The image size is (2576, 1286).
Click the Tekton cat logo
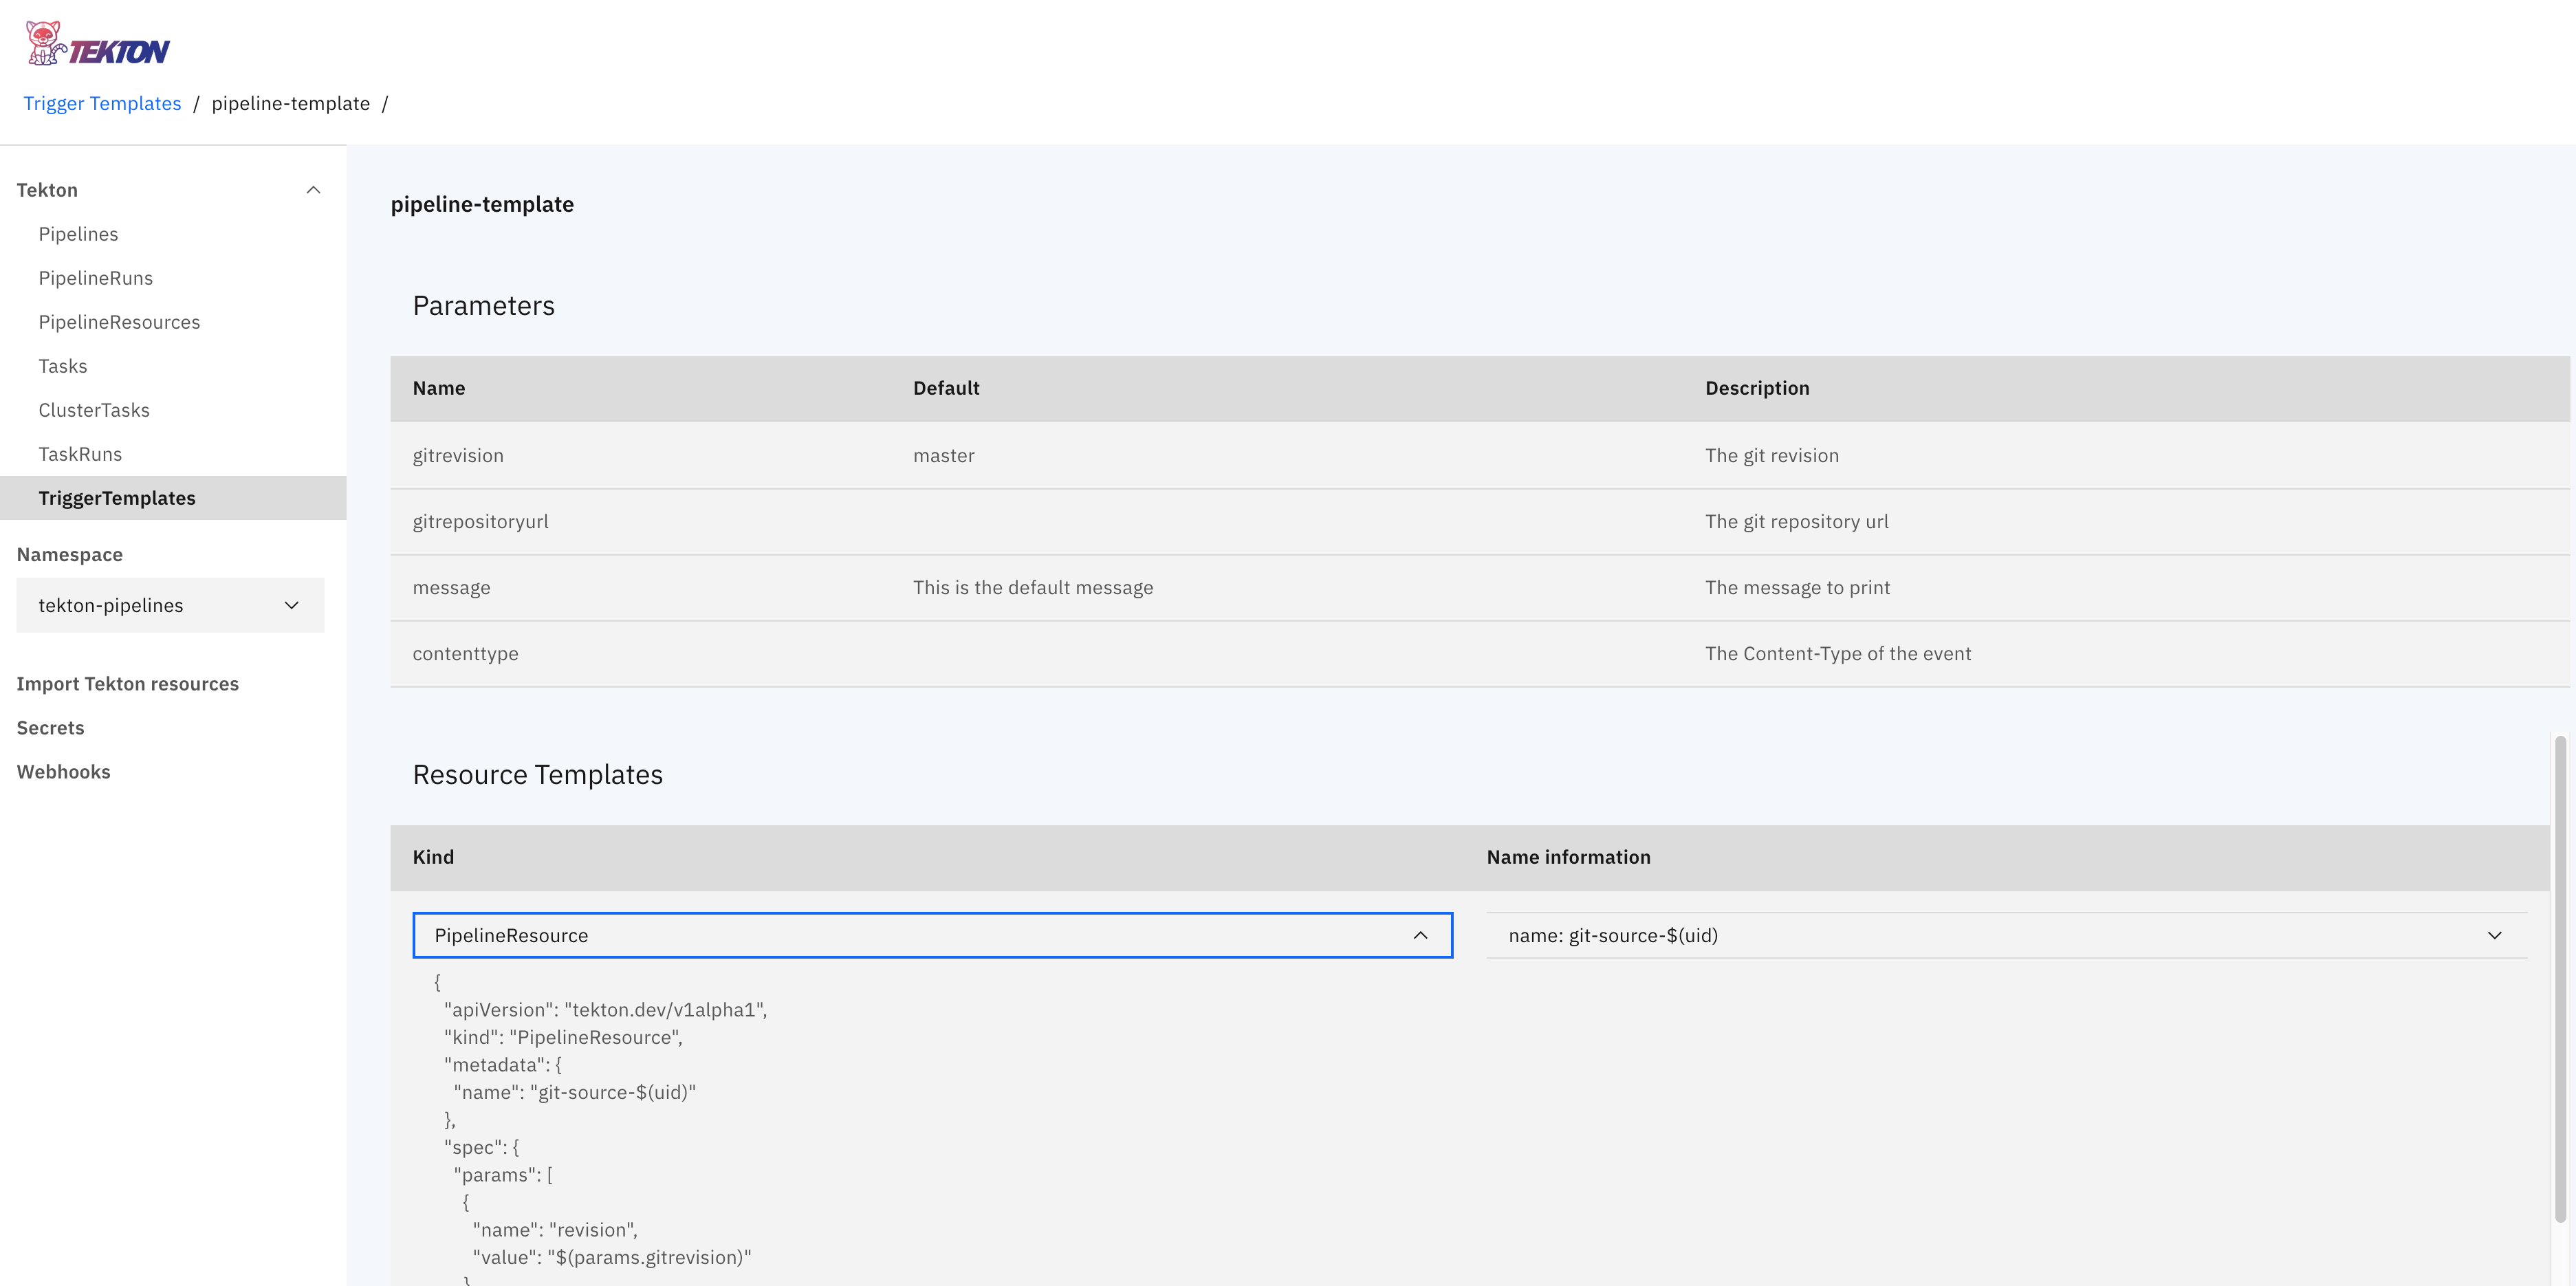coord(97,44)
